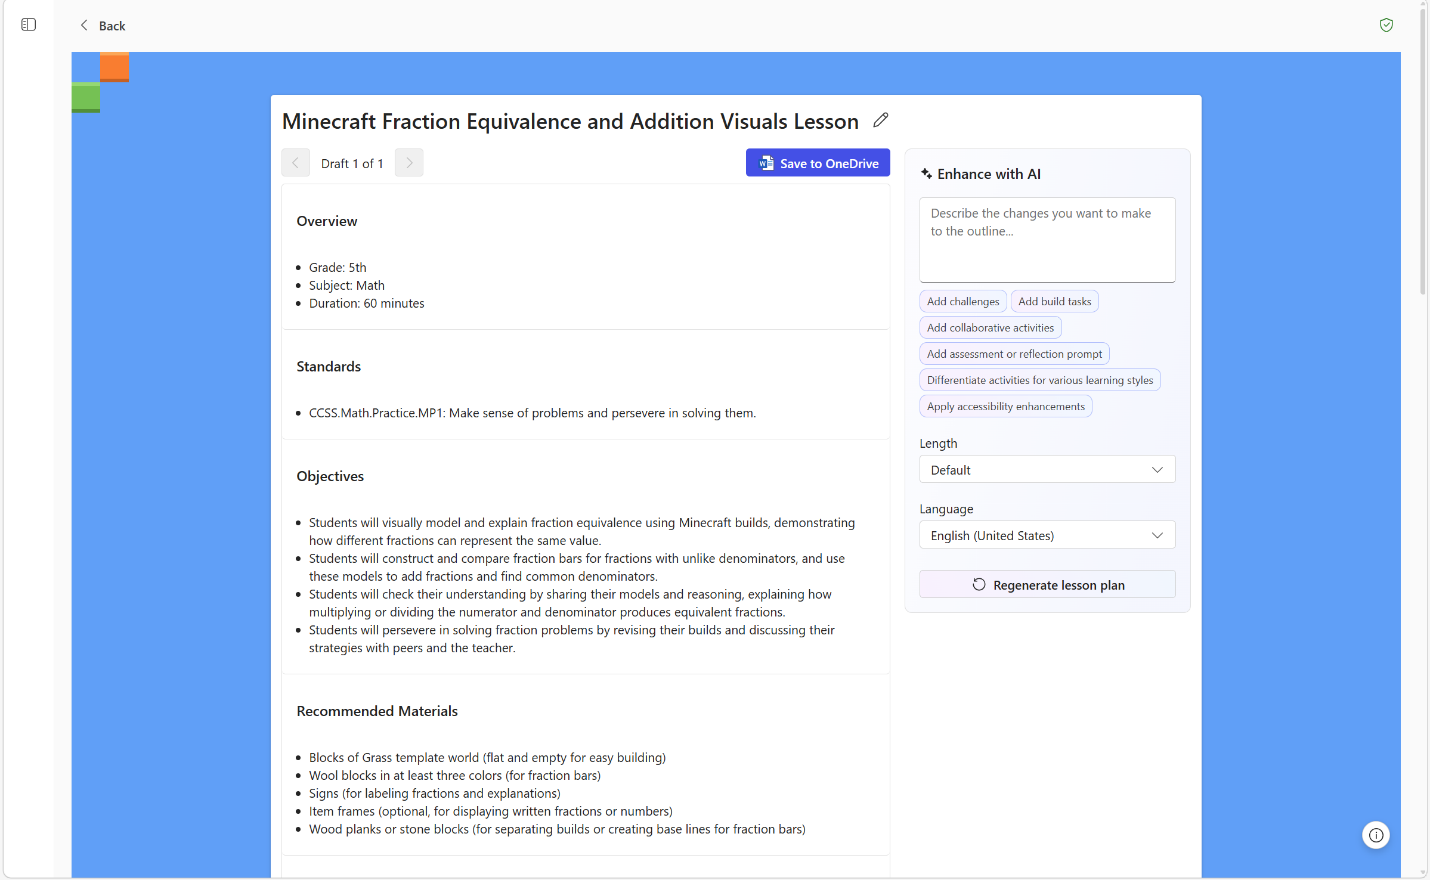The height and width of the screenshot is (880, 1430).
Task: Click the 'Students will check their understanding' objective
Action: [570, 604]
